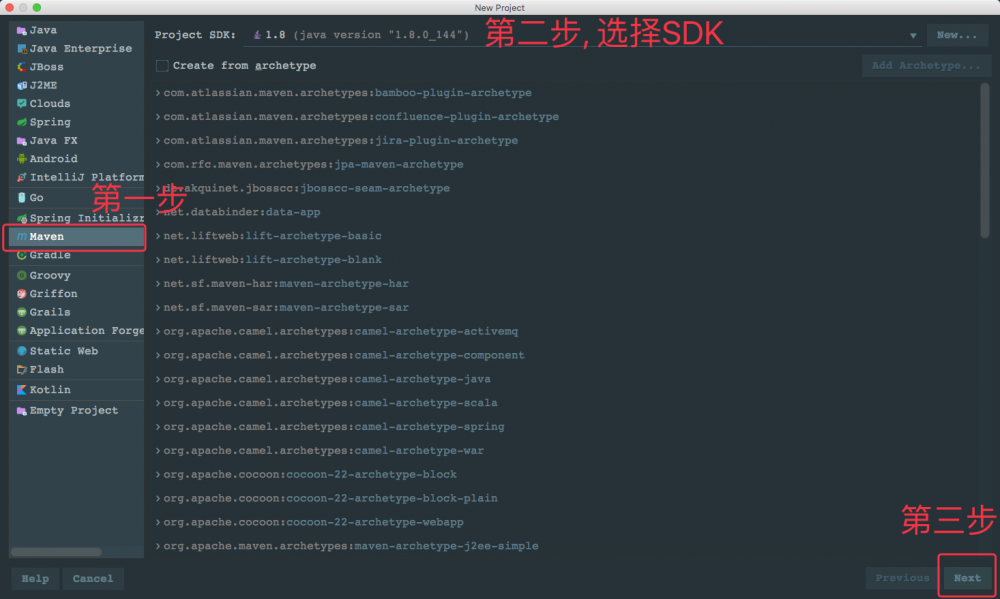
Task: Click the Next button
Action: pyautogui.click(x=967, y=579)
